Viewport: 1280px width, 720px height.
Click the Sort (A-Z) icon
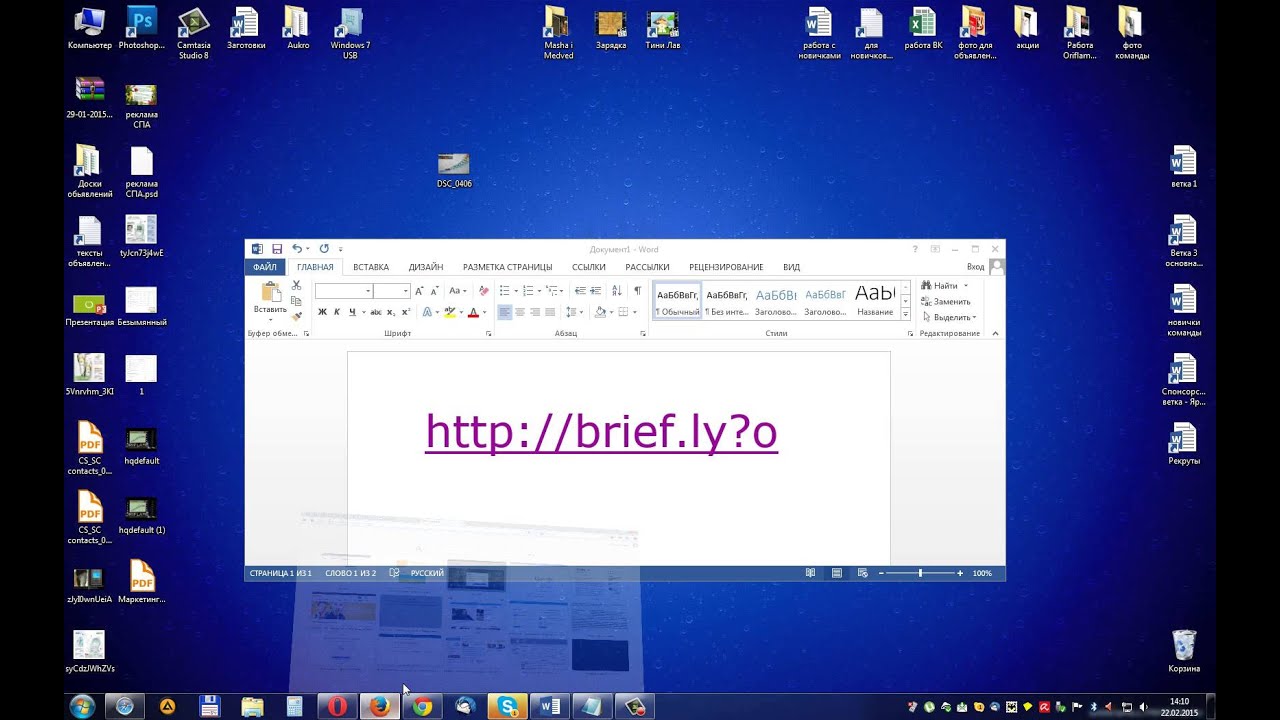point(617,291)
